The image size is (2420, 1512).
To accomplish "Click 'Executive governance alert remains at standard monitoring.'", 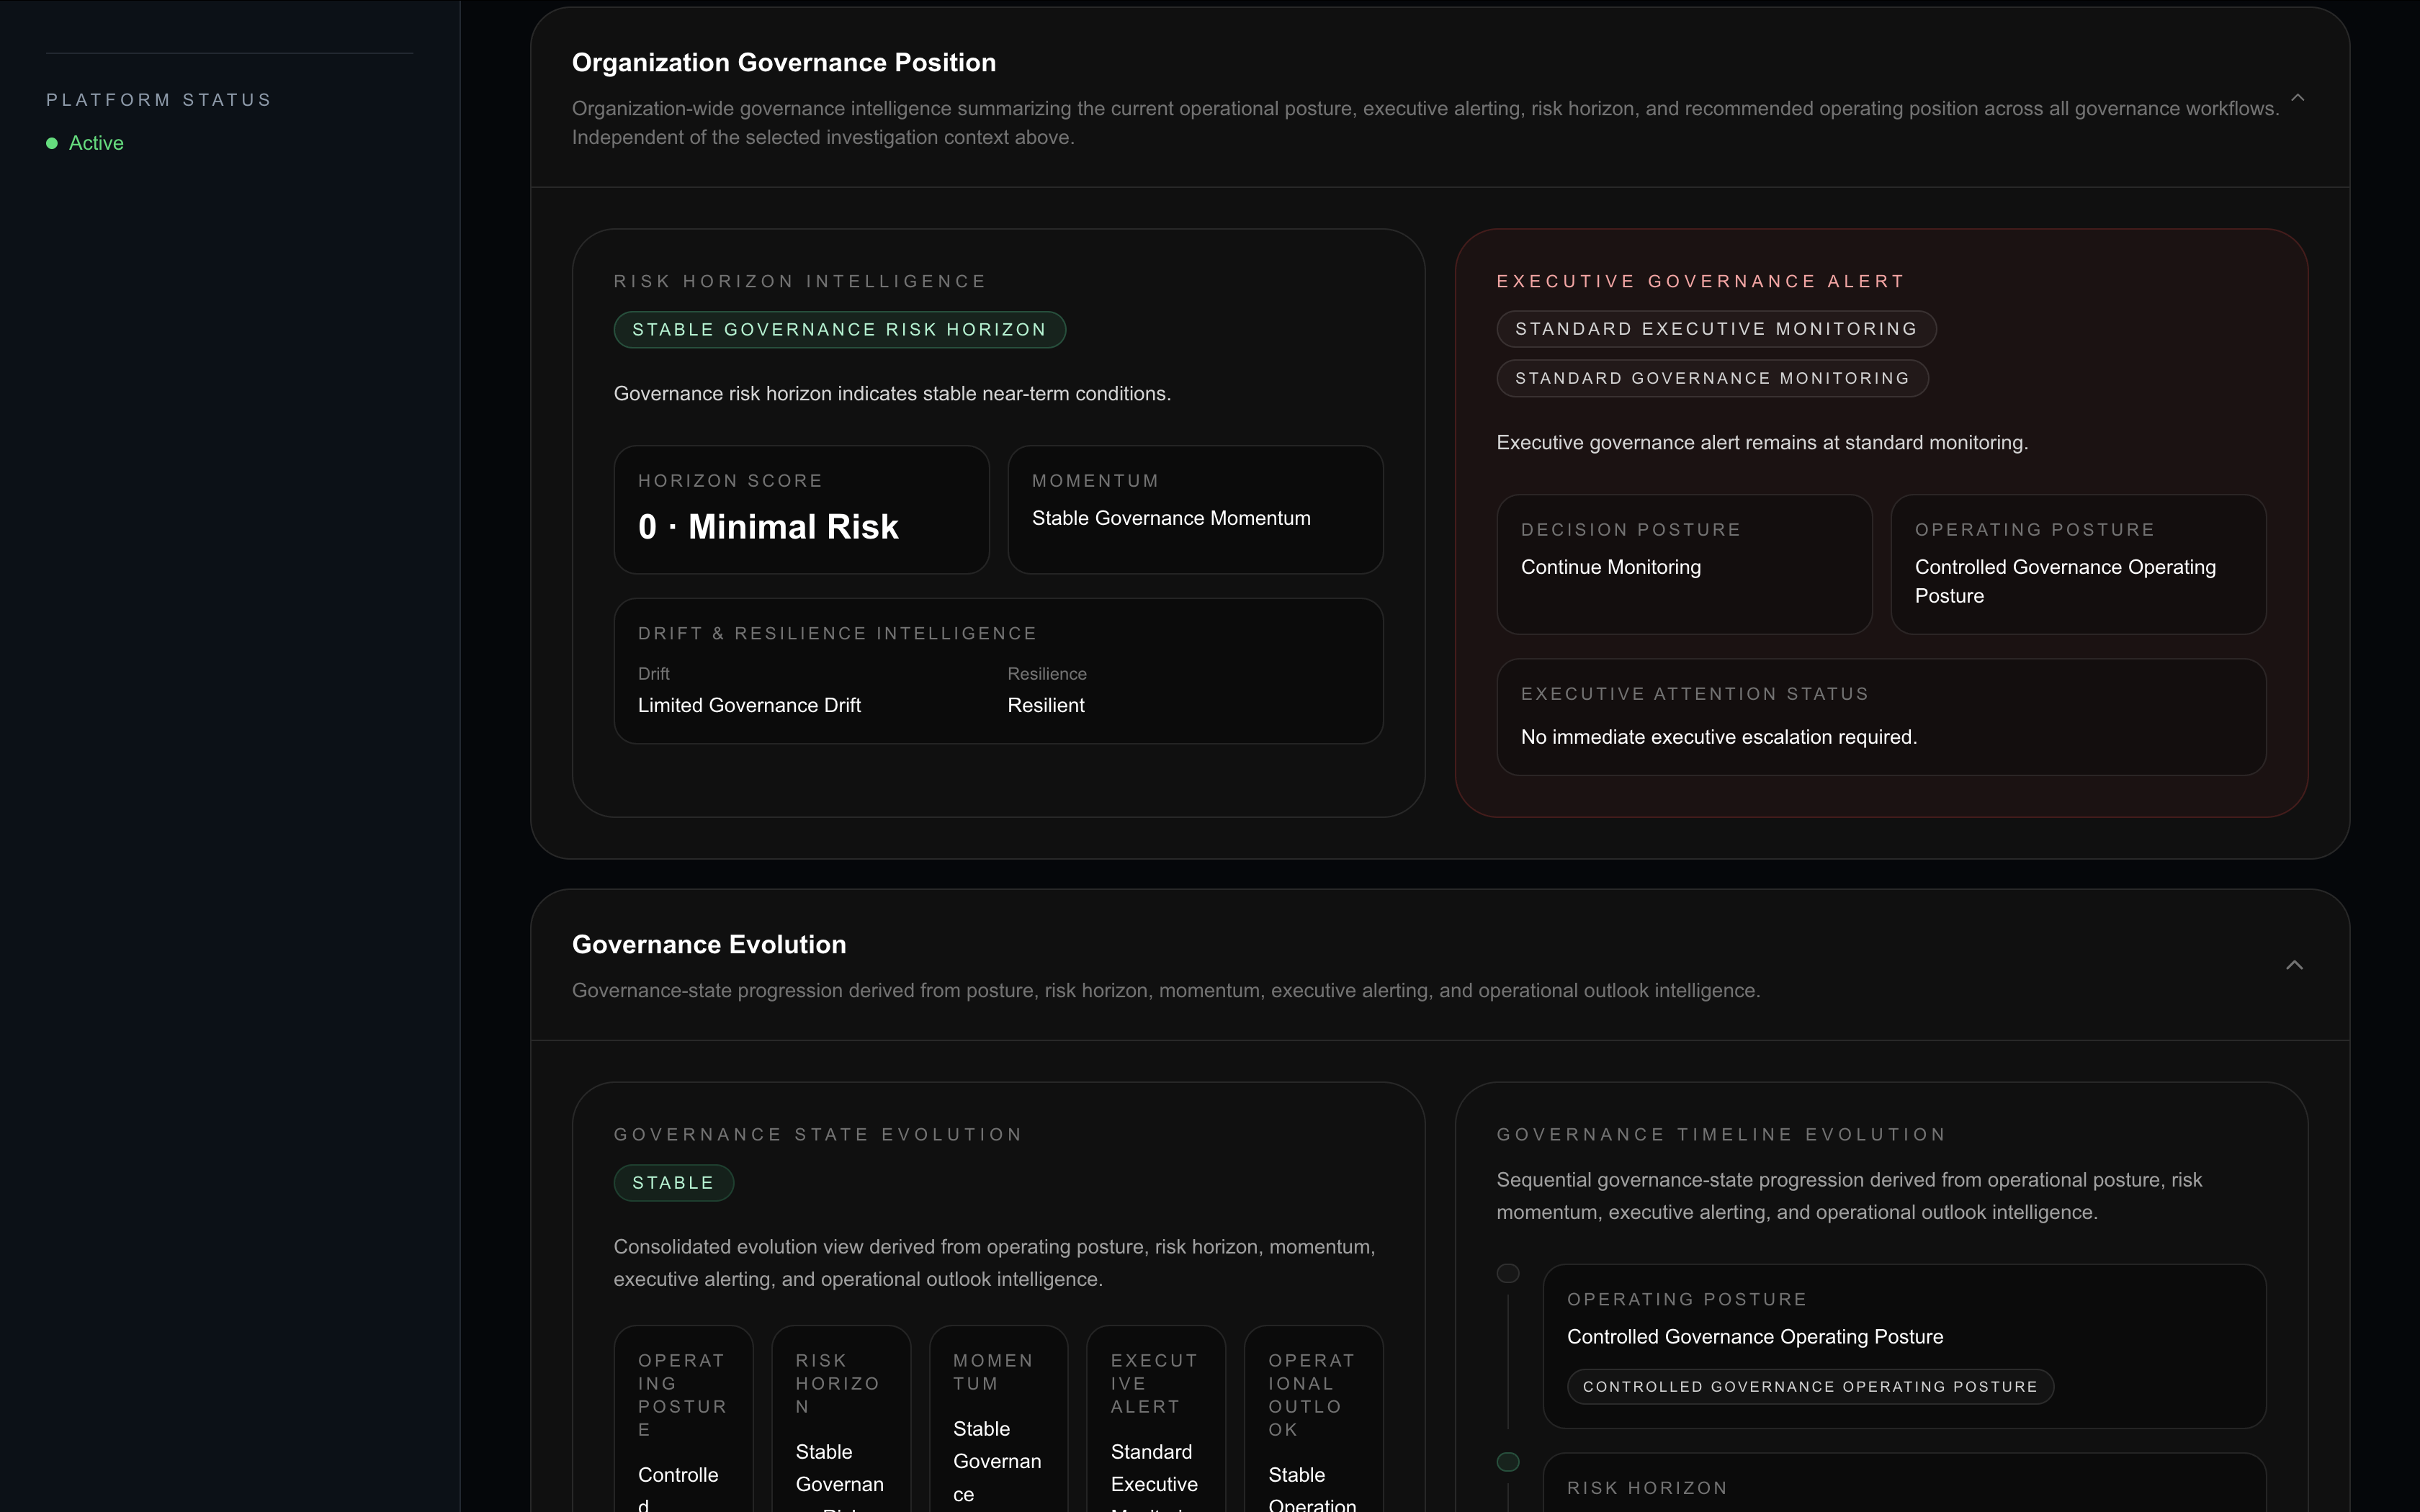I will (1762, 442).
